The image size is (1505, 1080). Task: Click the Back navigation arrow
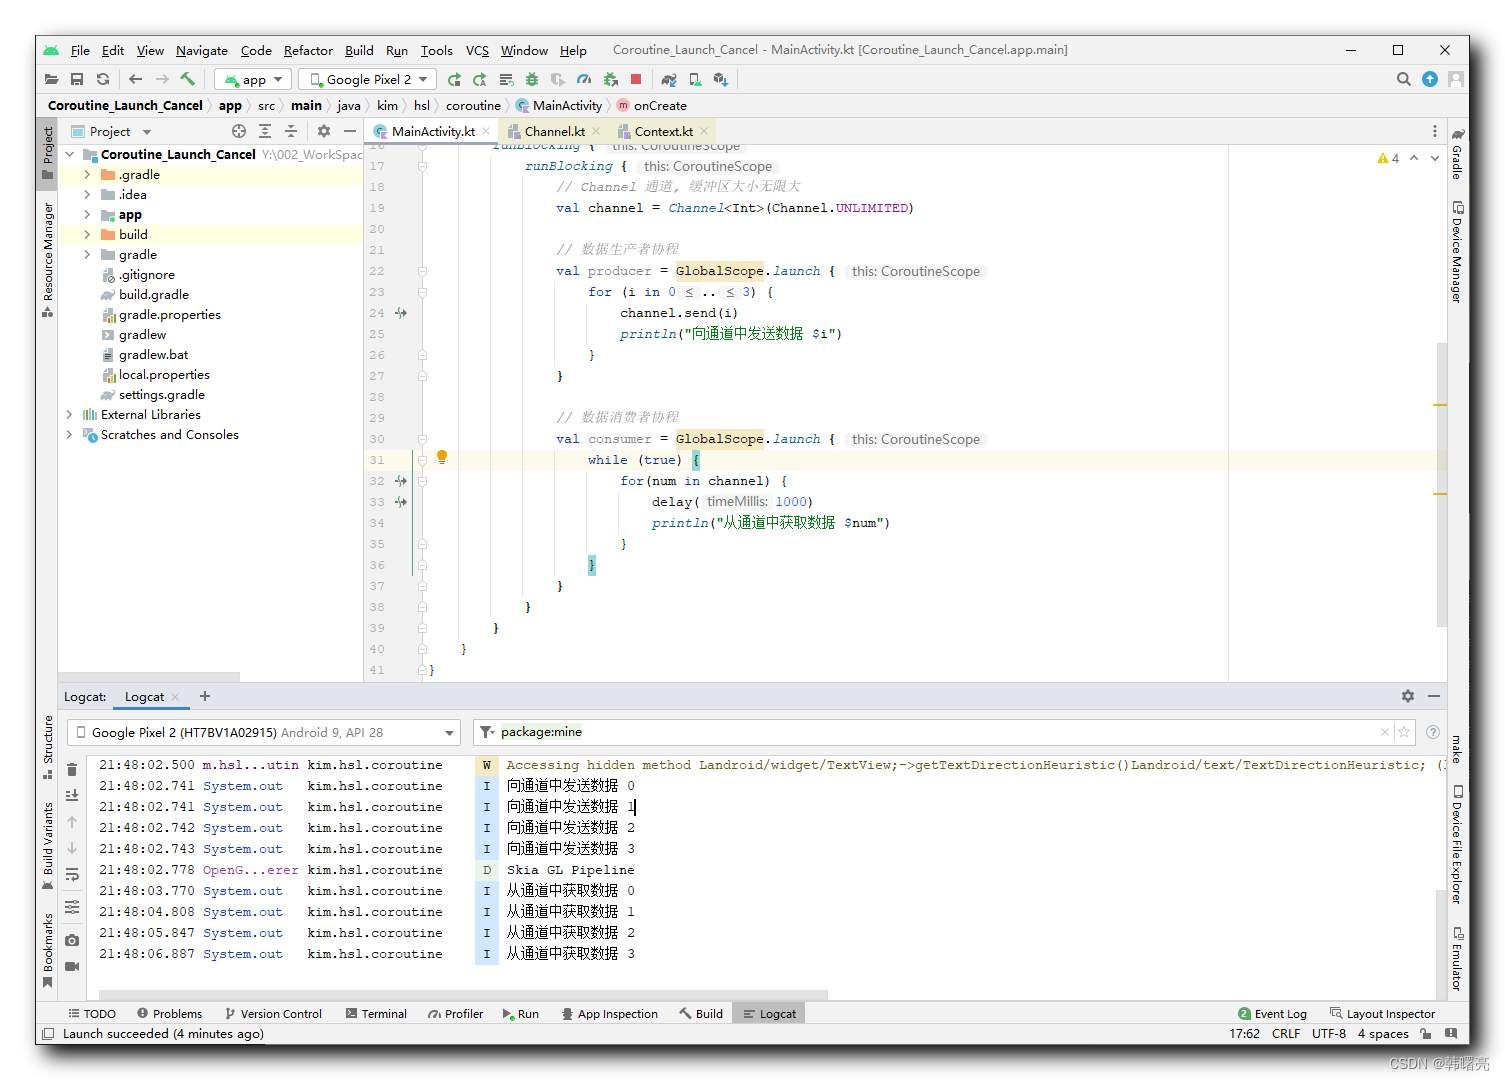(136, 79)
